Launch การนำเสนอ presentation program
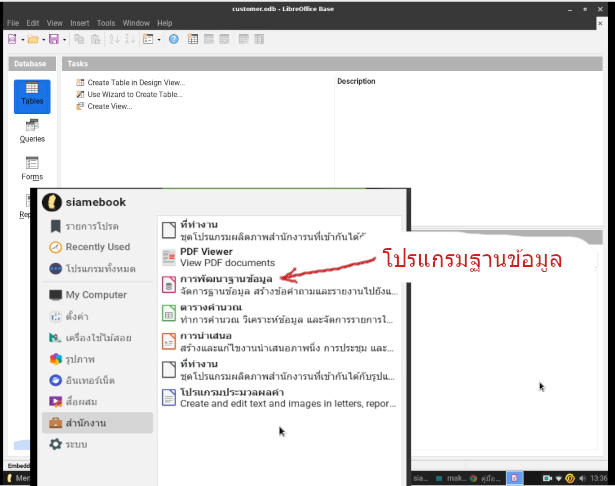The image size is (615, 486). coord(280,342)
